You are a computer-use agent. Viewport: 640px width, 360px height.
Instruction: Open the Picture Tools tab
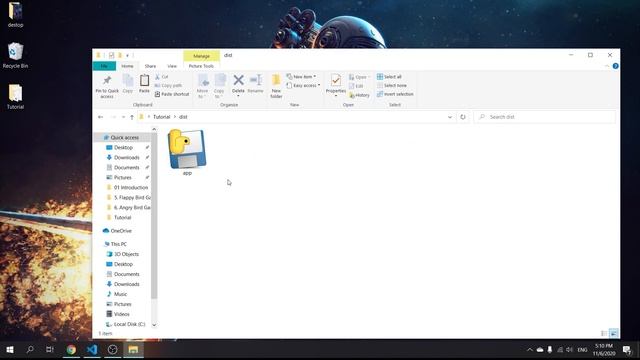[x=201, y=66]
